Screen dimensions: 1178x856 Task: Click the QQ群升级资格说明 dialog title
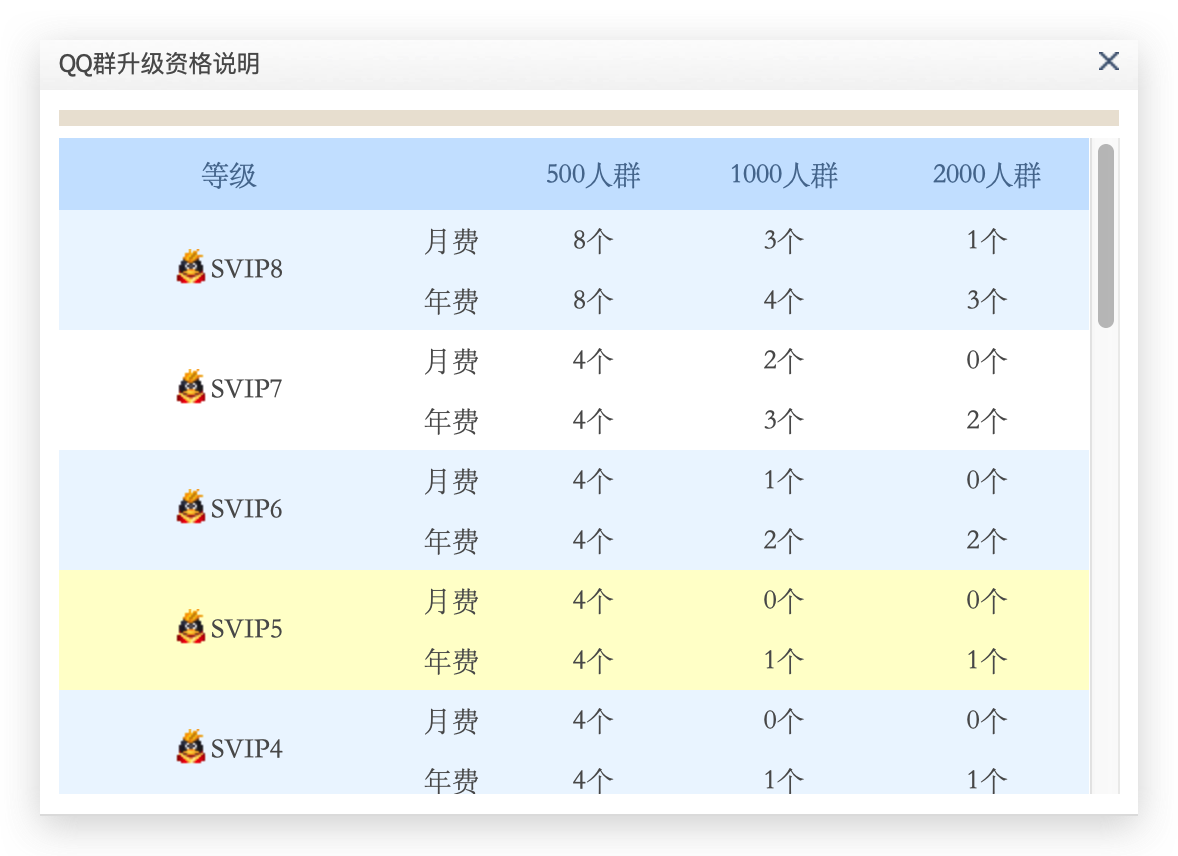(x=159, y=64)
